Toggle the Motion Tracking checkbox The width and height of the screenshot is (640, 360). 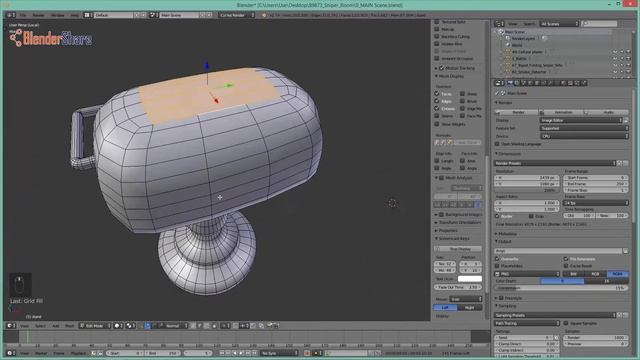[441, 68]
